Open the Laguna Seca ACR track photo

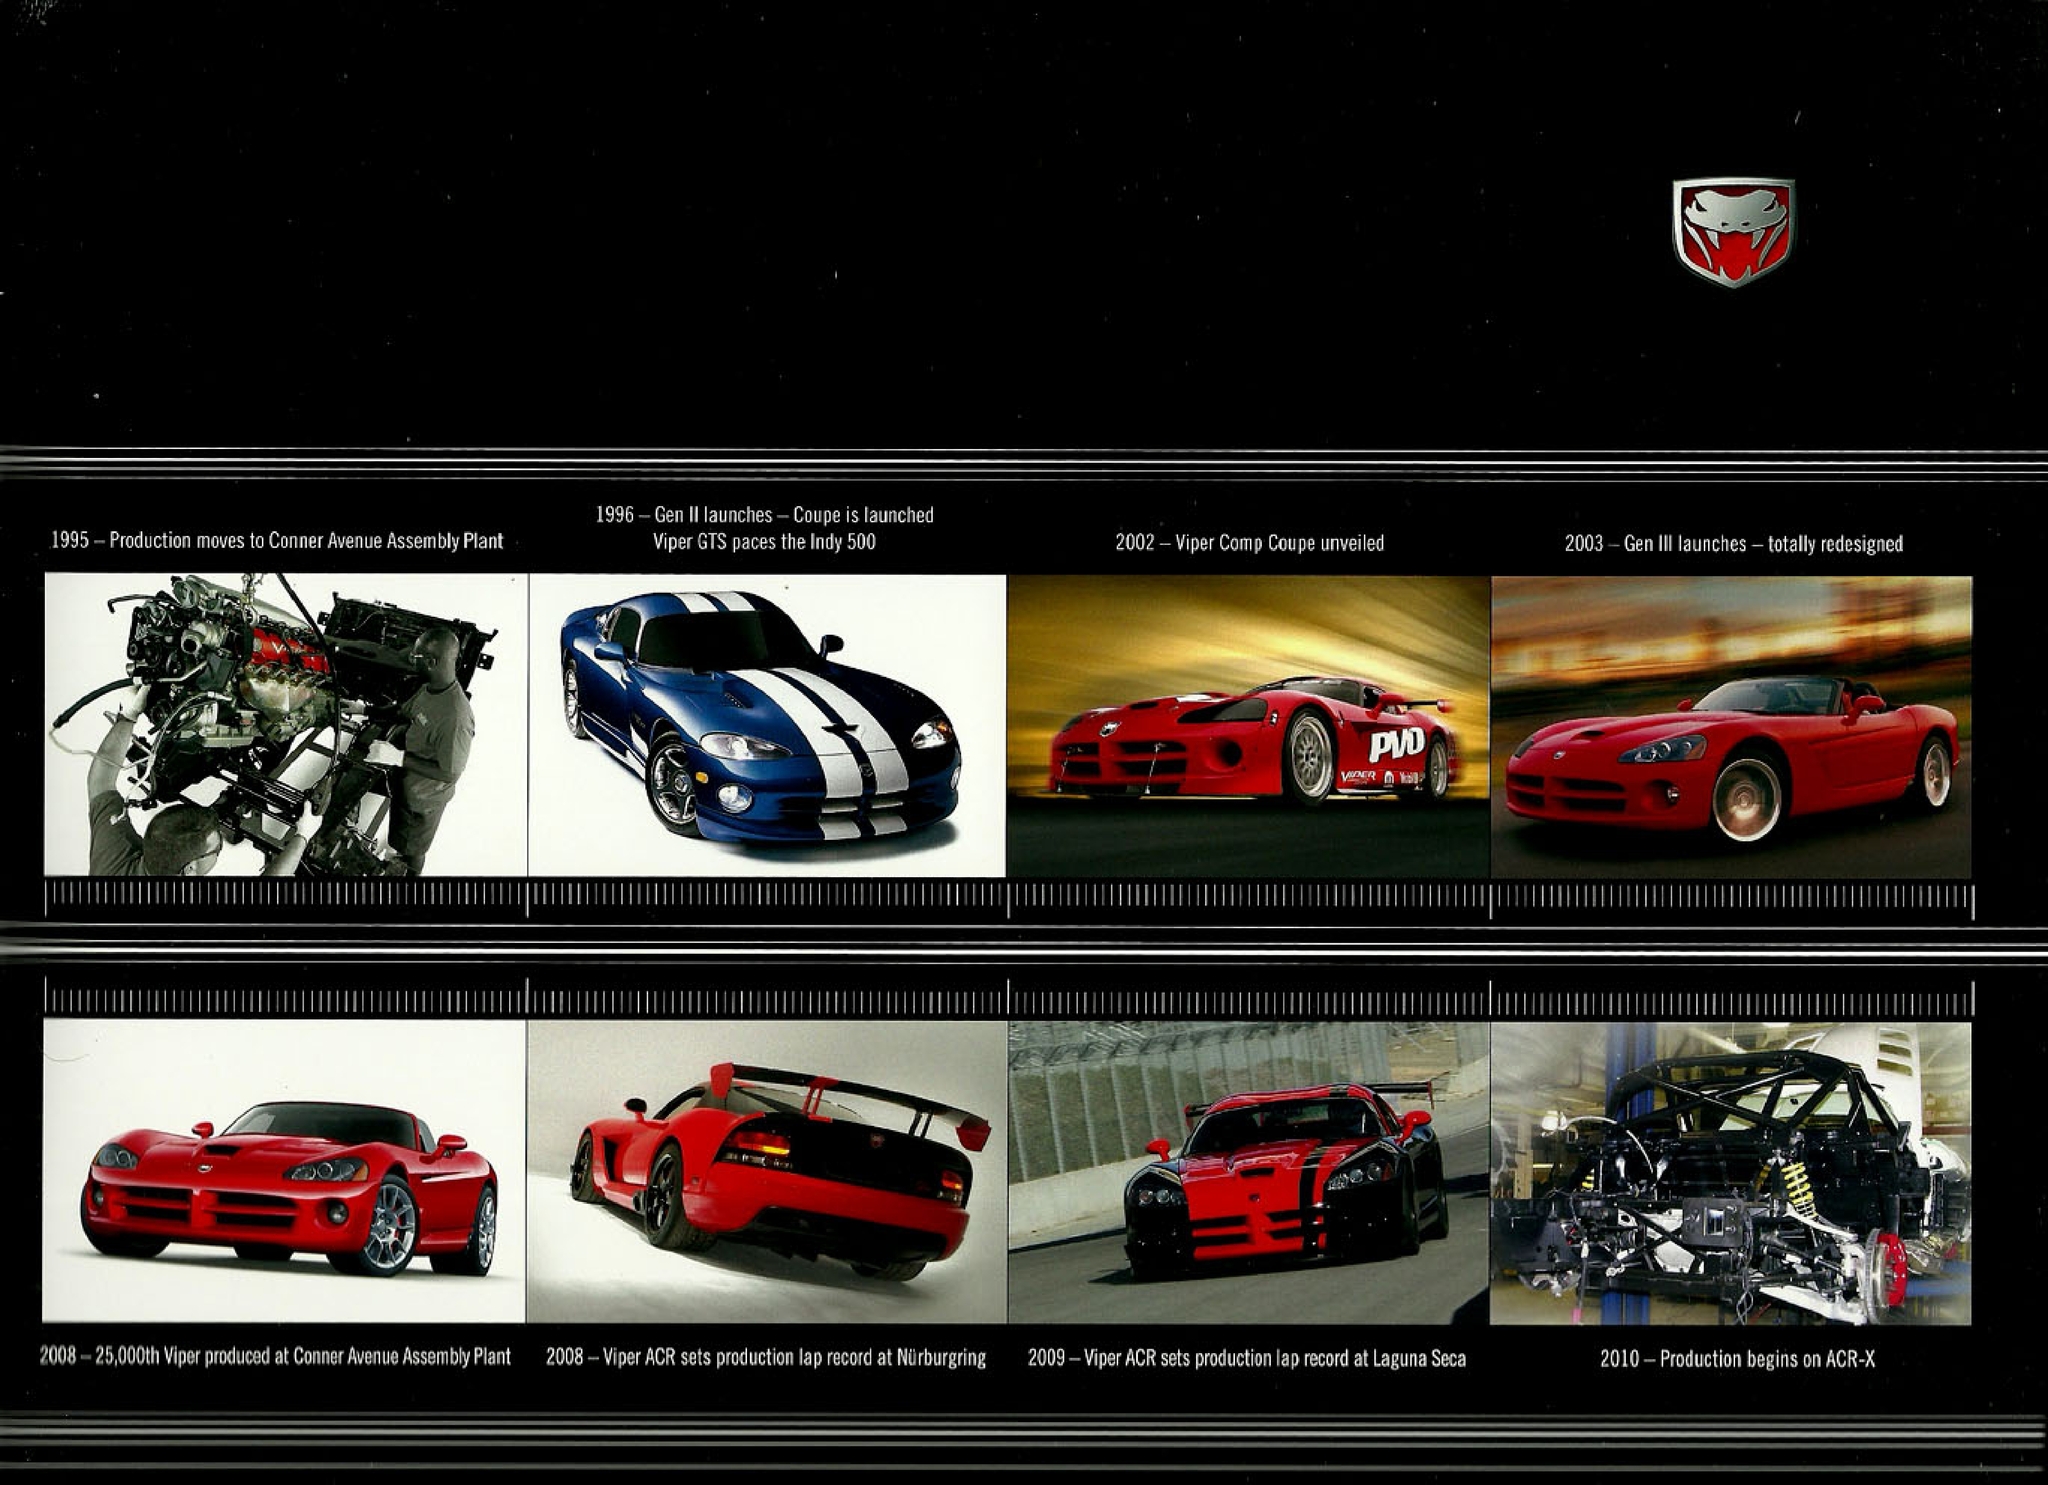pyautogui.click(x=1248, y=1172)
